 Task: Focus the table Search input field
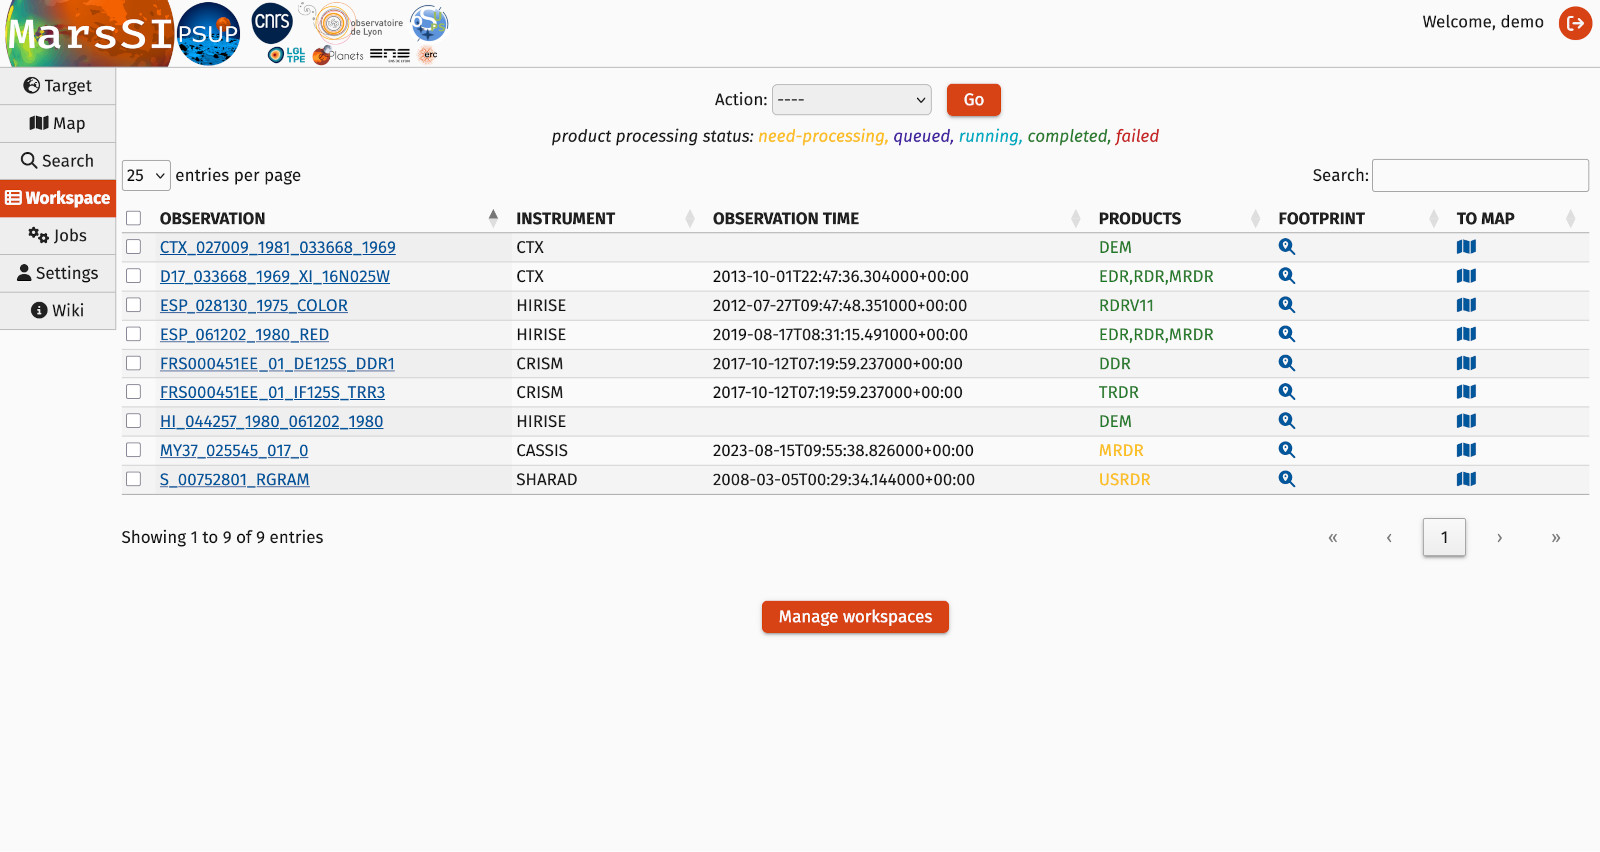click(x=1480, y=175)
